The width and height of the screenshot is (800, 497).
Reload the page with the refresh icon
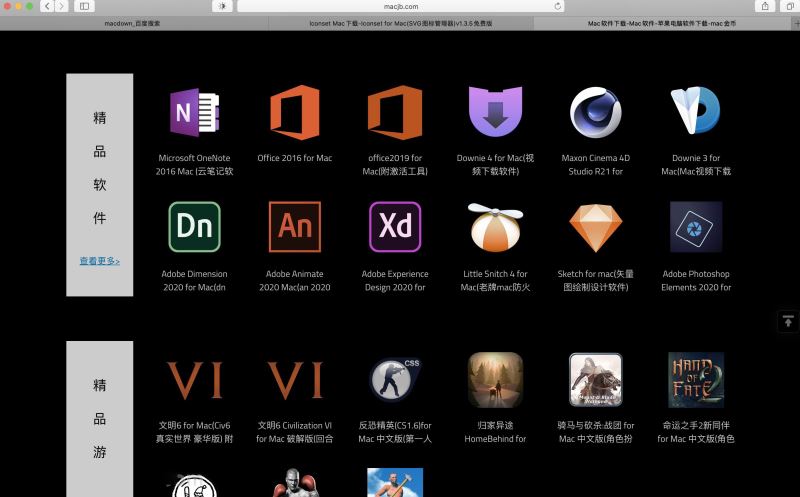(x=557, y=6)
